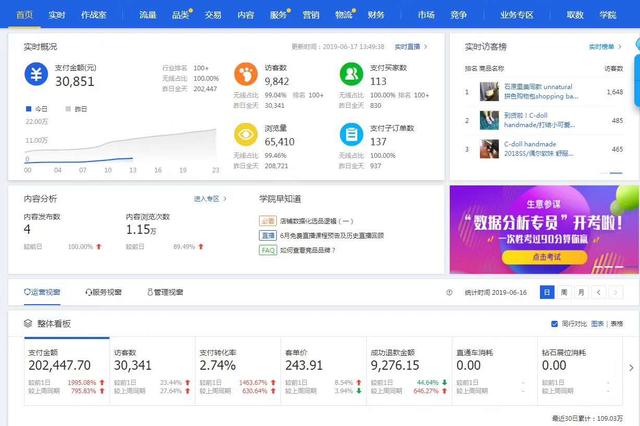
Task: Select the 周 period button
Action: [564, 292]
